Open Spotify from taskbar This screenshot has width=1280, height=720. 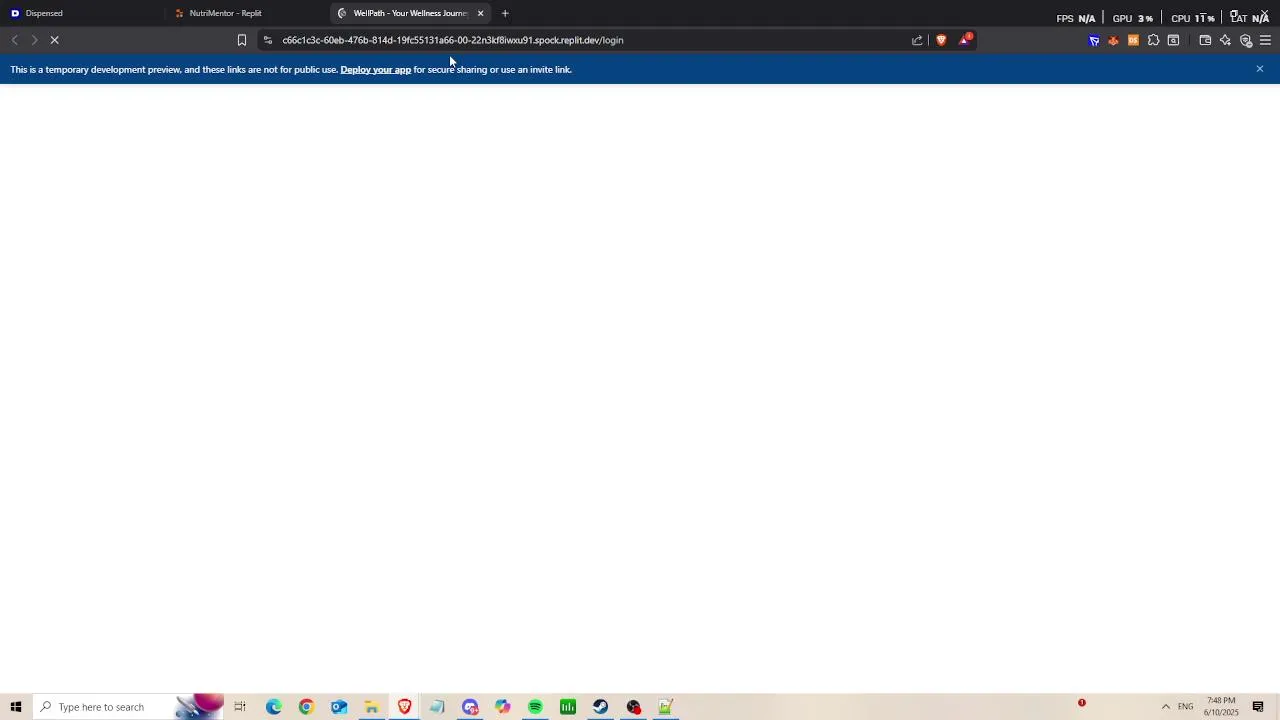point(535,707)
